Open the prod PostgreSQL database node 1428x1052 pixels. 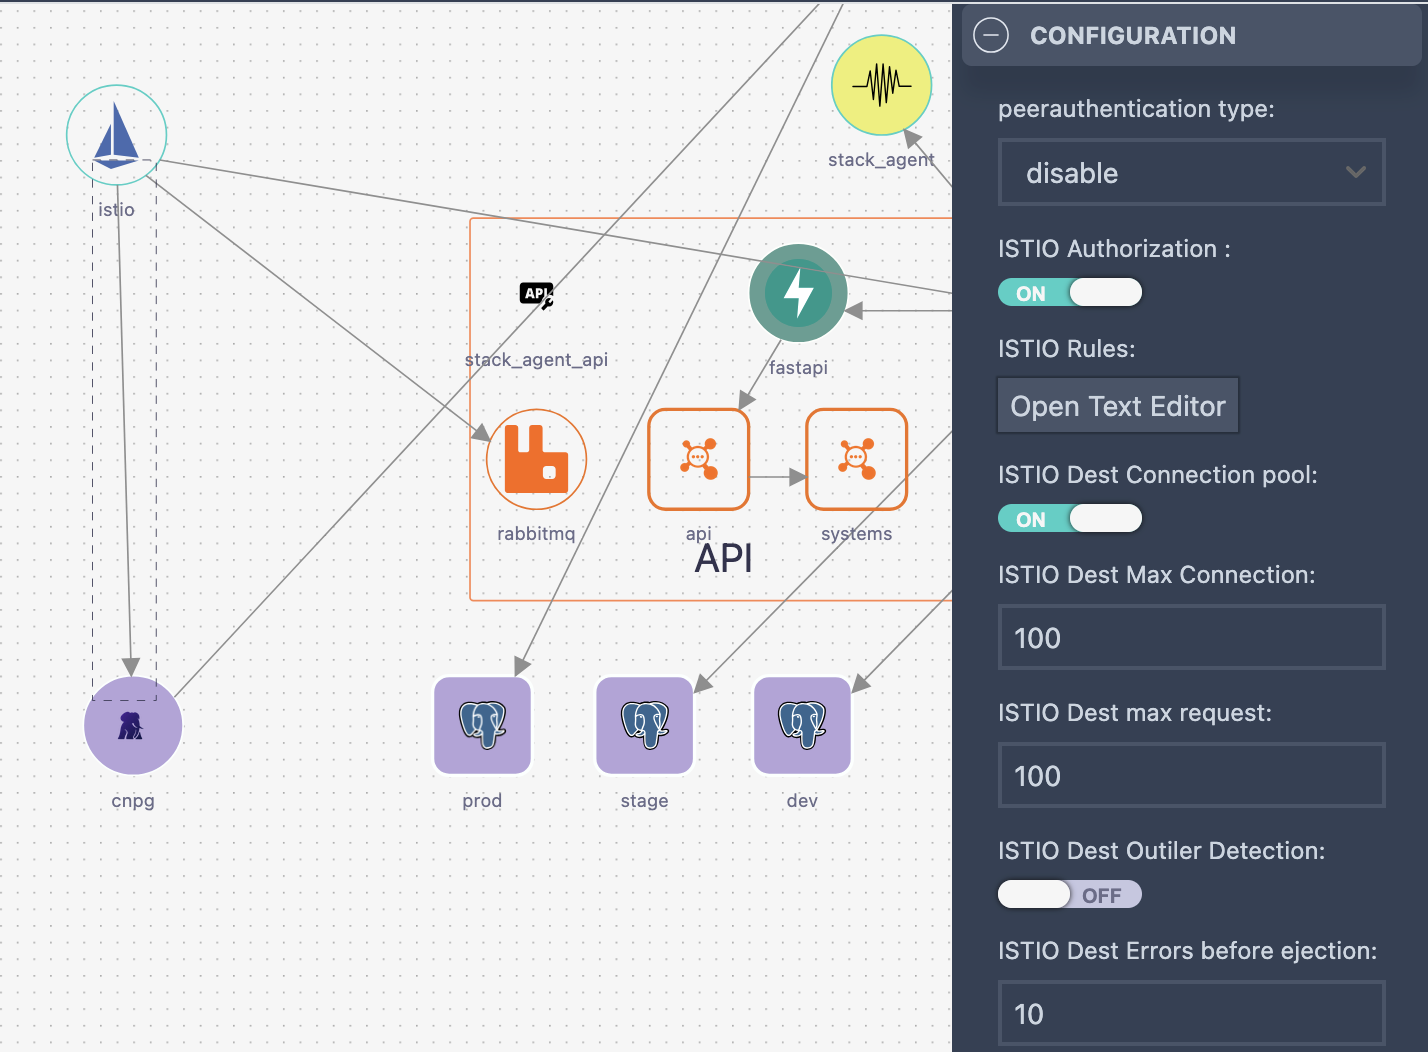click(x=482, y=726)
